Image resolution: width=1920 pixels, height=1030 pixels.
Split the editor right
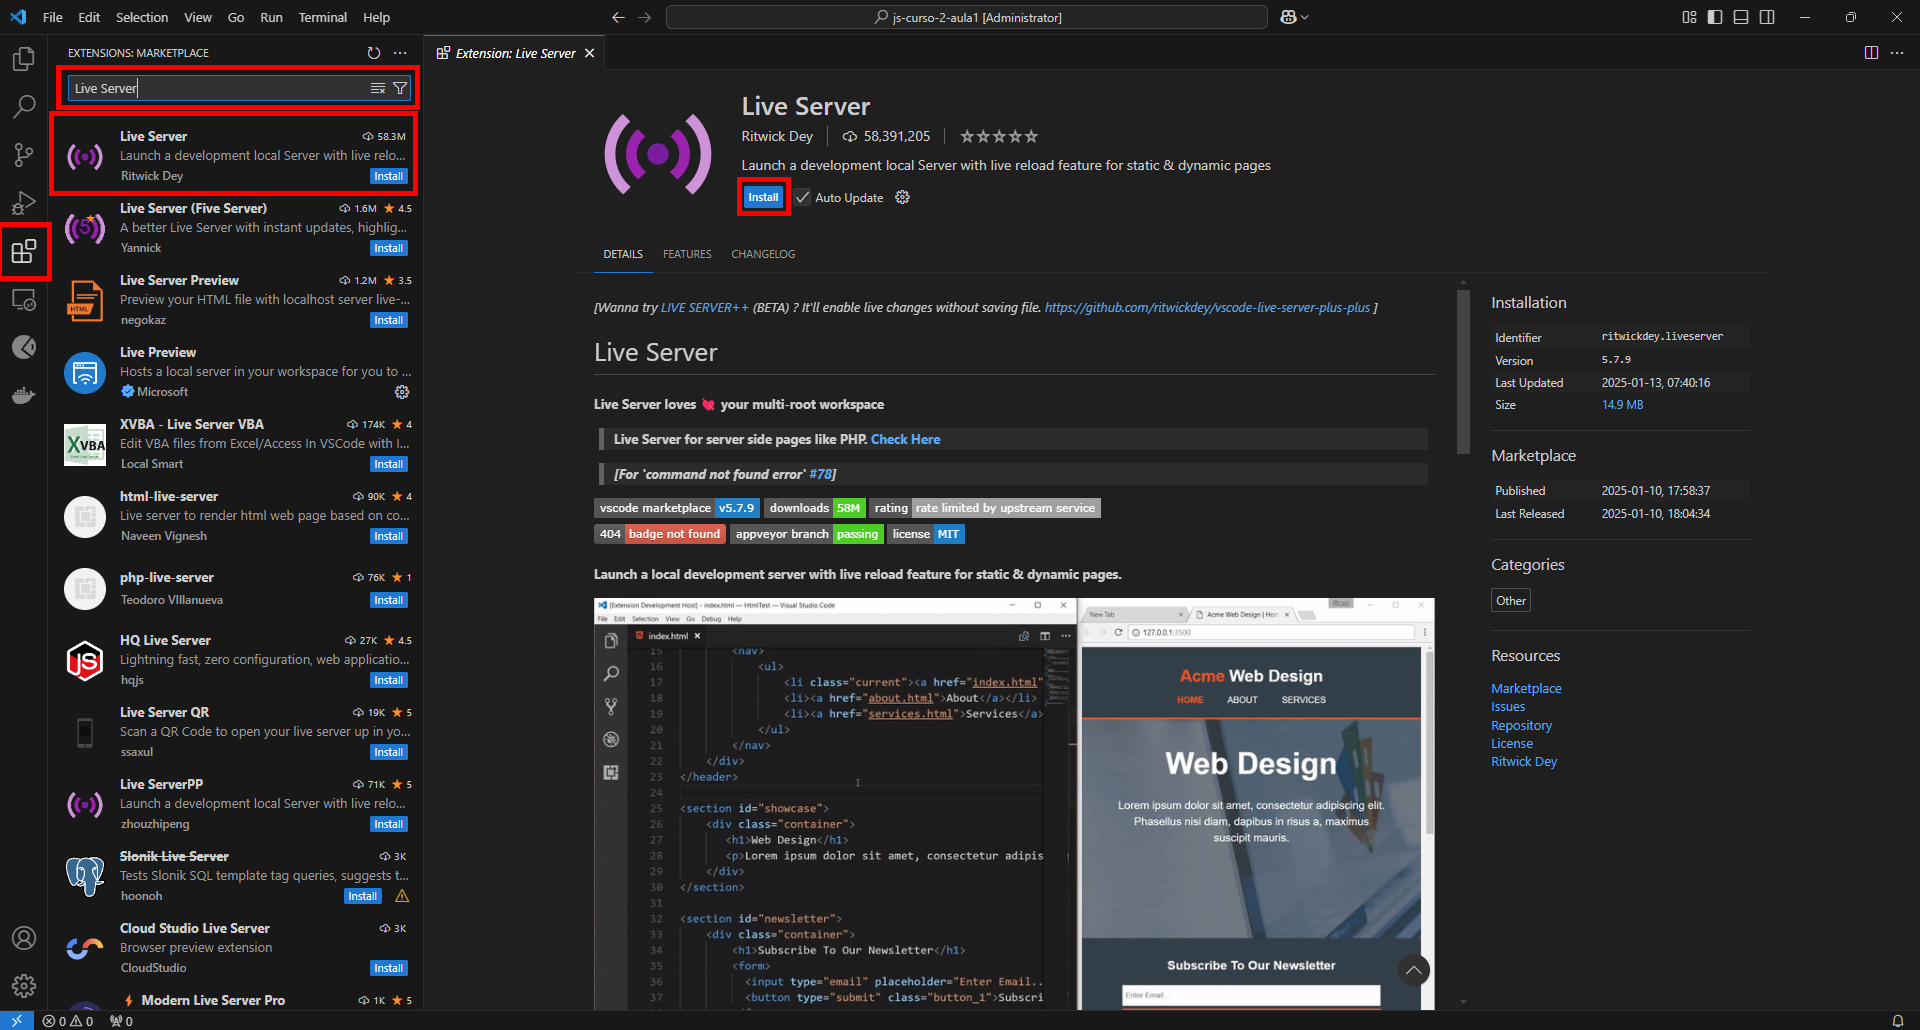coord(1871,53)
